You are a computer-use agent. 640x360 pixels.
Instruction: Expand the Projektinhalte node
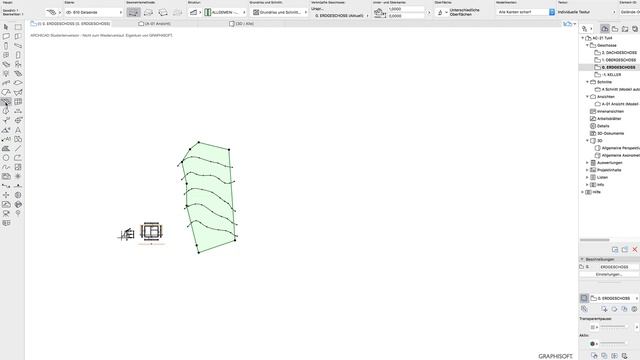tap(587, 170)
